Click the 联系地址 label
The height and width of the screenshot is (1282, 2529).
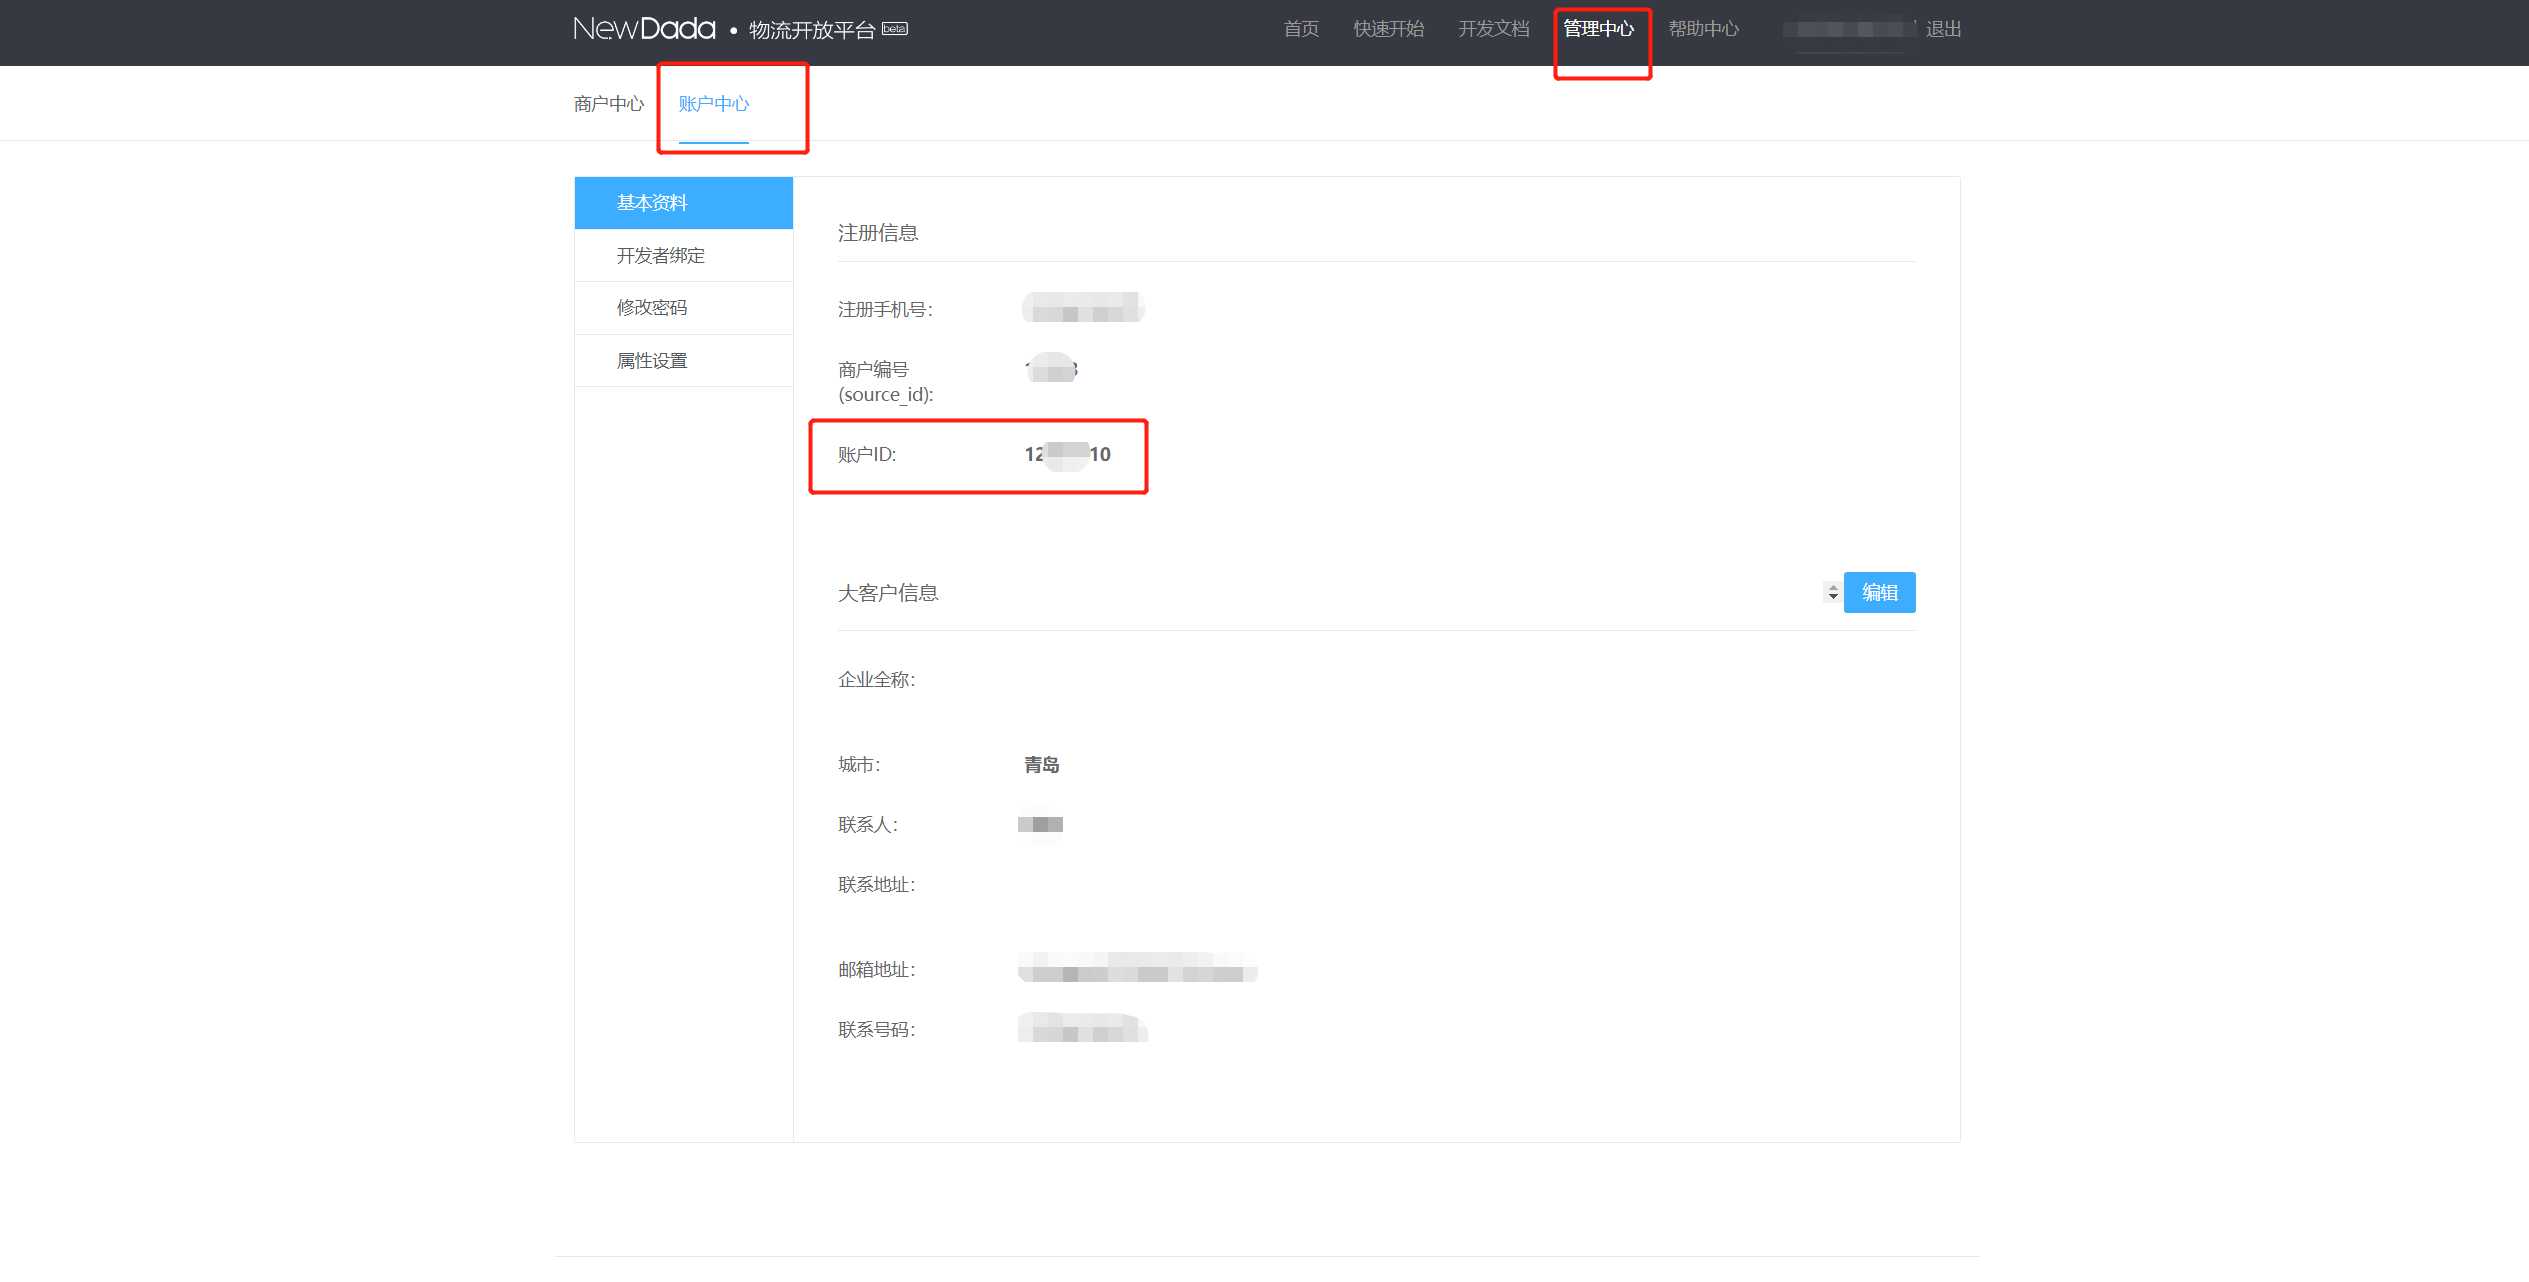(877, 885)
